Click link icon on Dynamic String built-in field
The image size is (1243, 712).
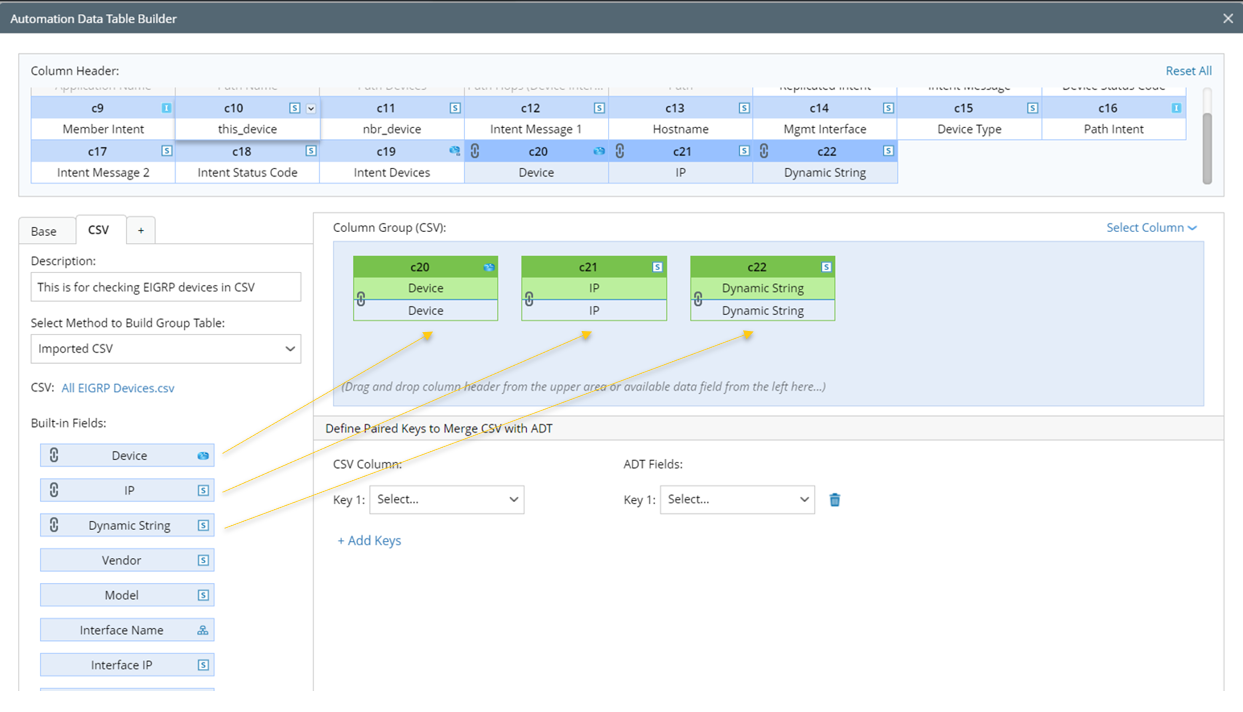(x=54, y=525)
